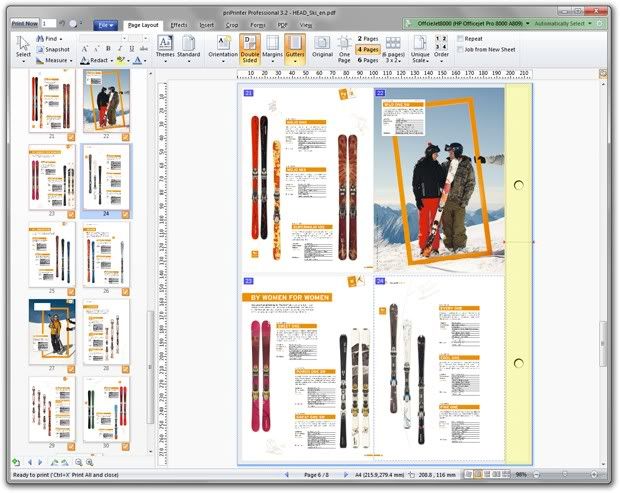The image size is (620, 493).
Task: Open the font size combo box
Action: coord(138,38)
